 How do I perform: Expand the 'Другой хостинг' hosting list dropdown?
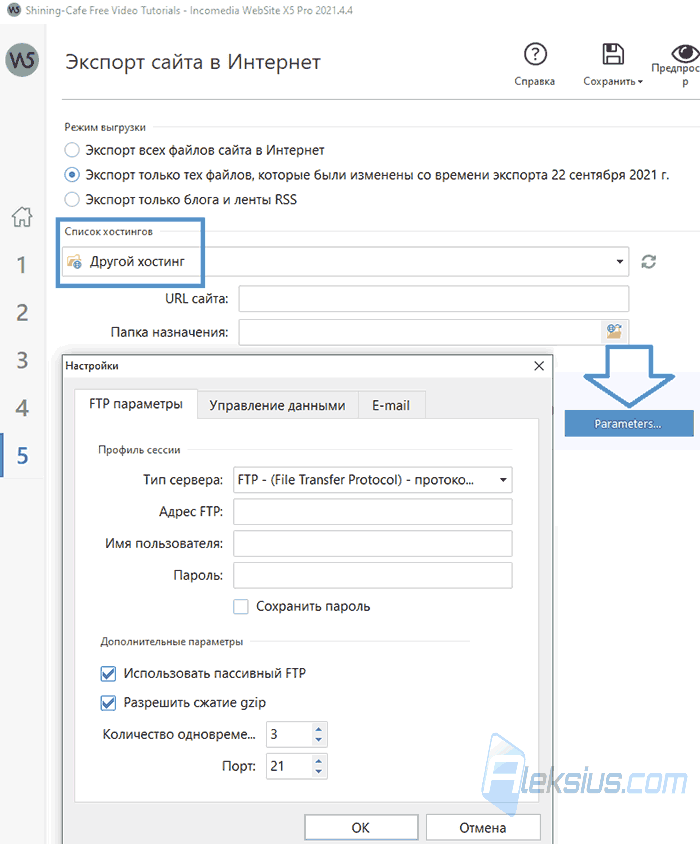coord(620,262)
